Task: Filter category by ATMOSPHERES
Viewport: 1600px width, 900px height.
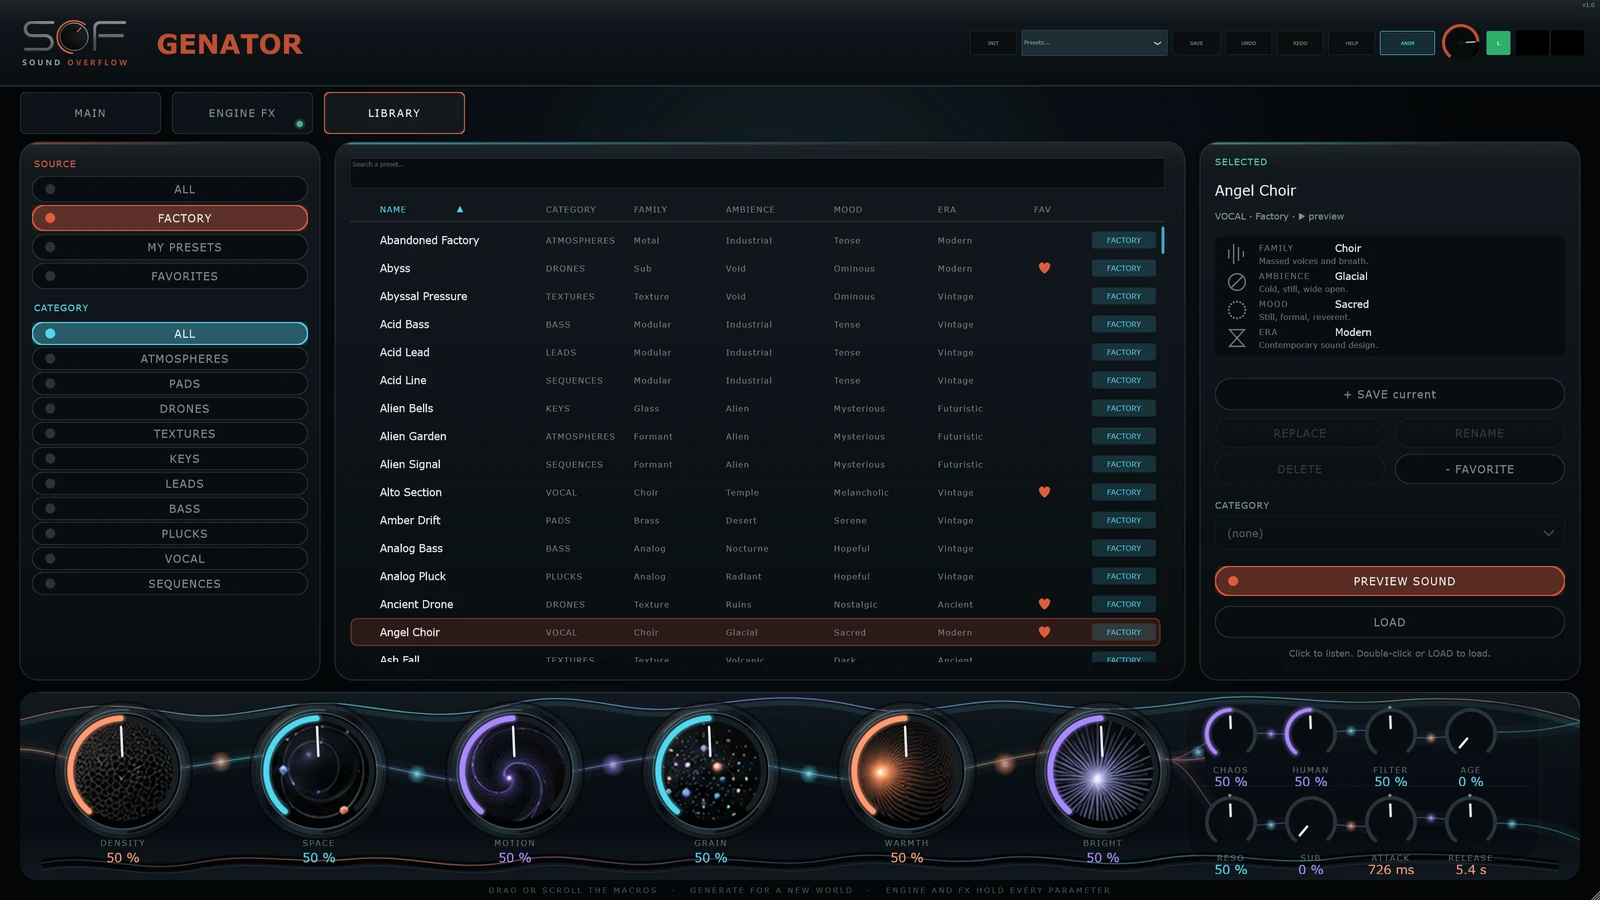Action: [170, 359]
